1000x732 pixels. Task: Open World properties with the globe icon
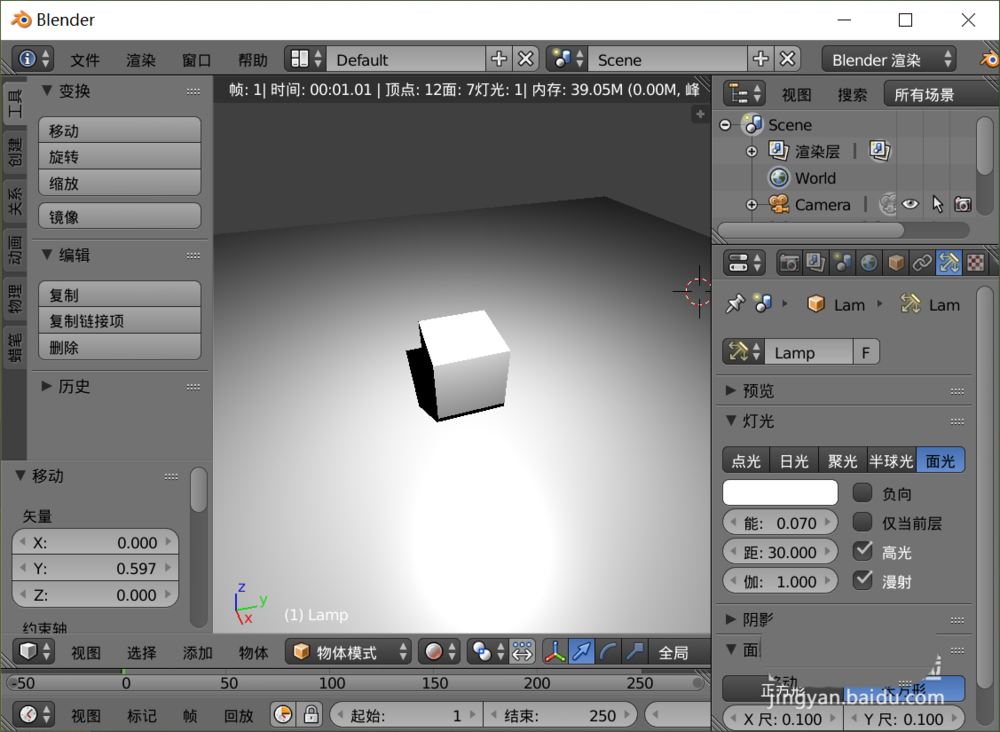pyautogui.click(x=867, y=262)
